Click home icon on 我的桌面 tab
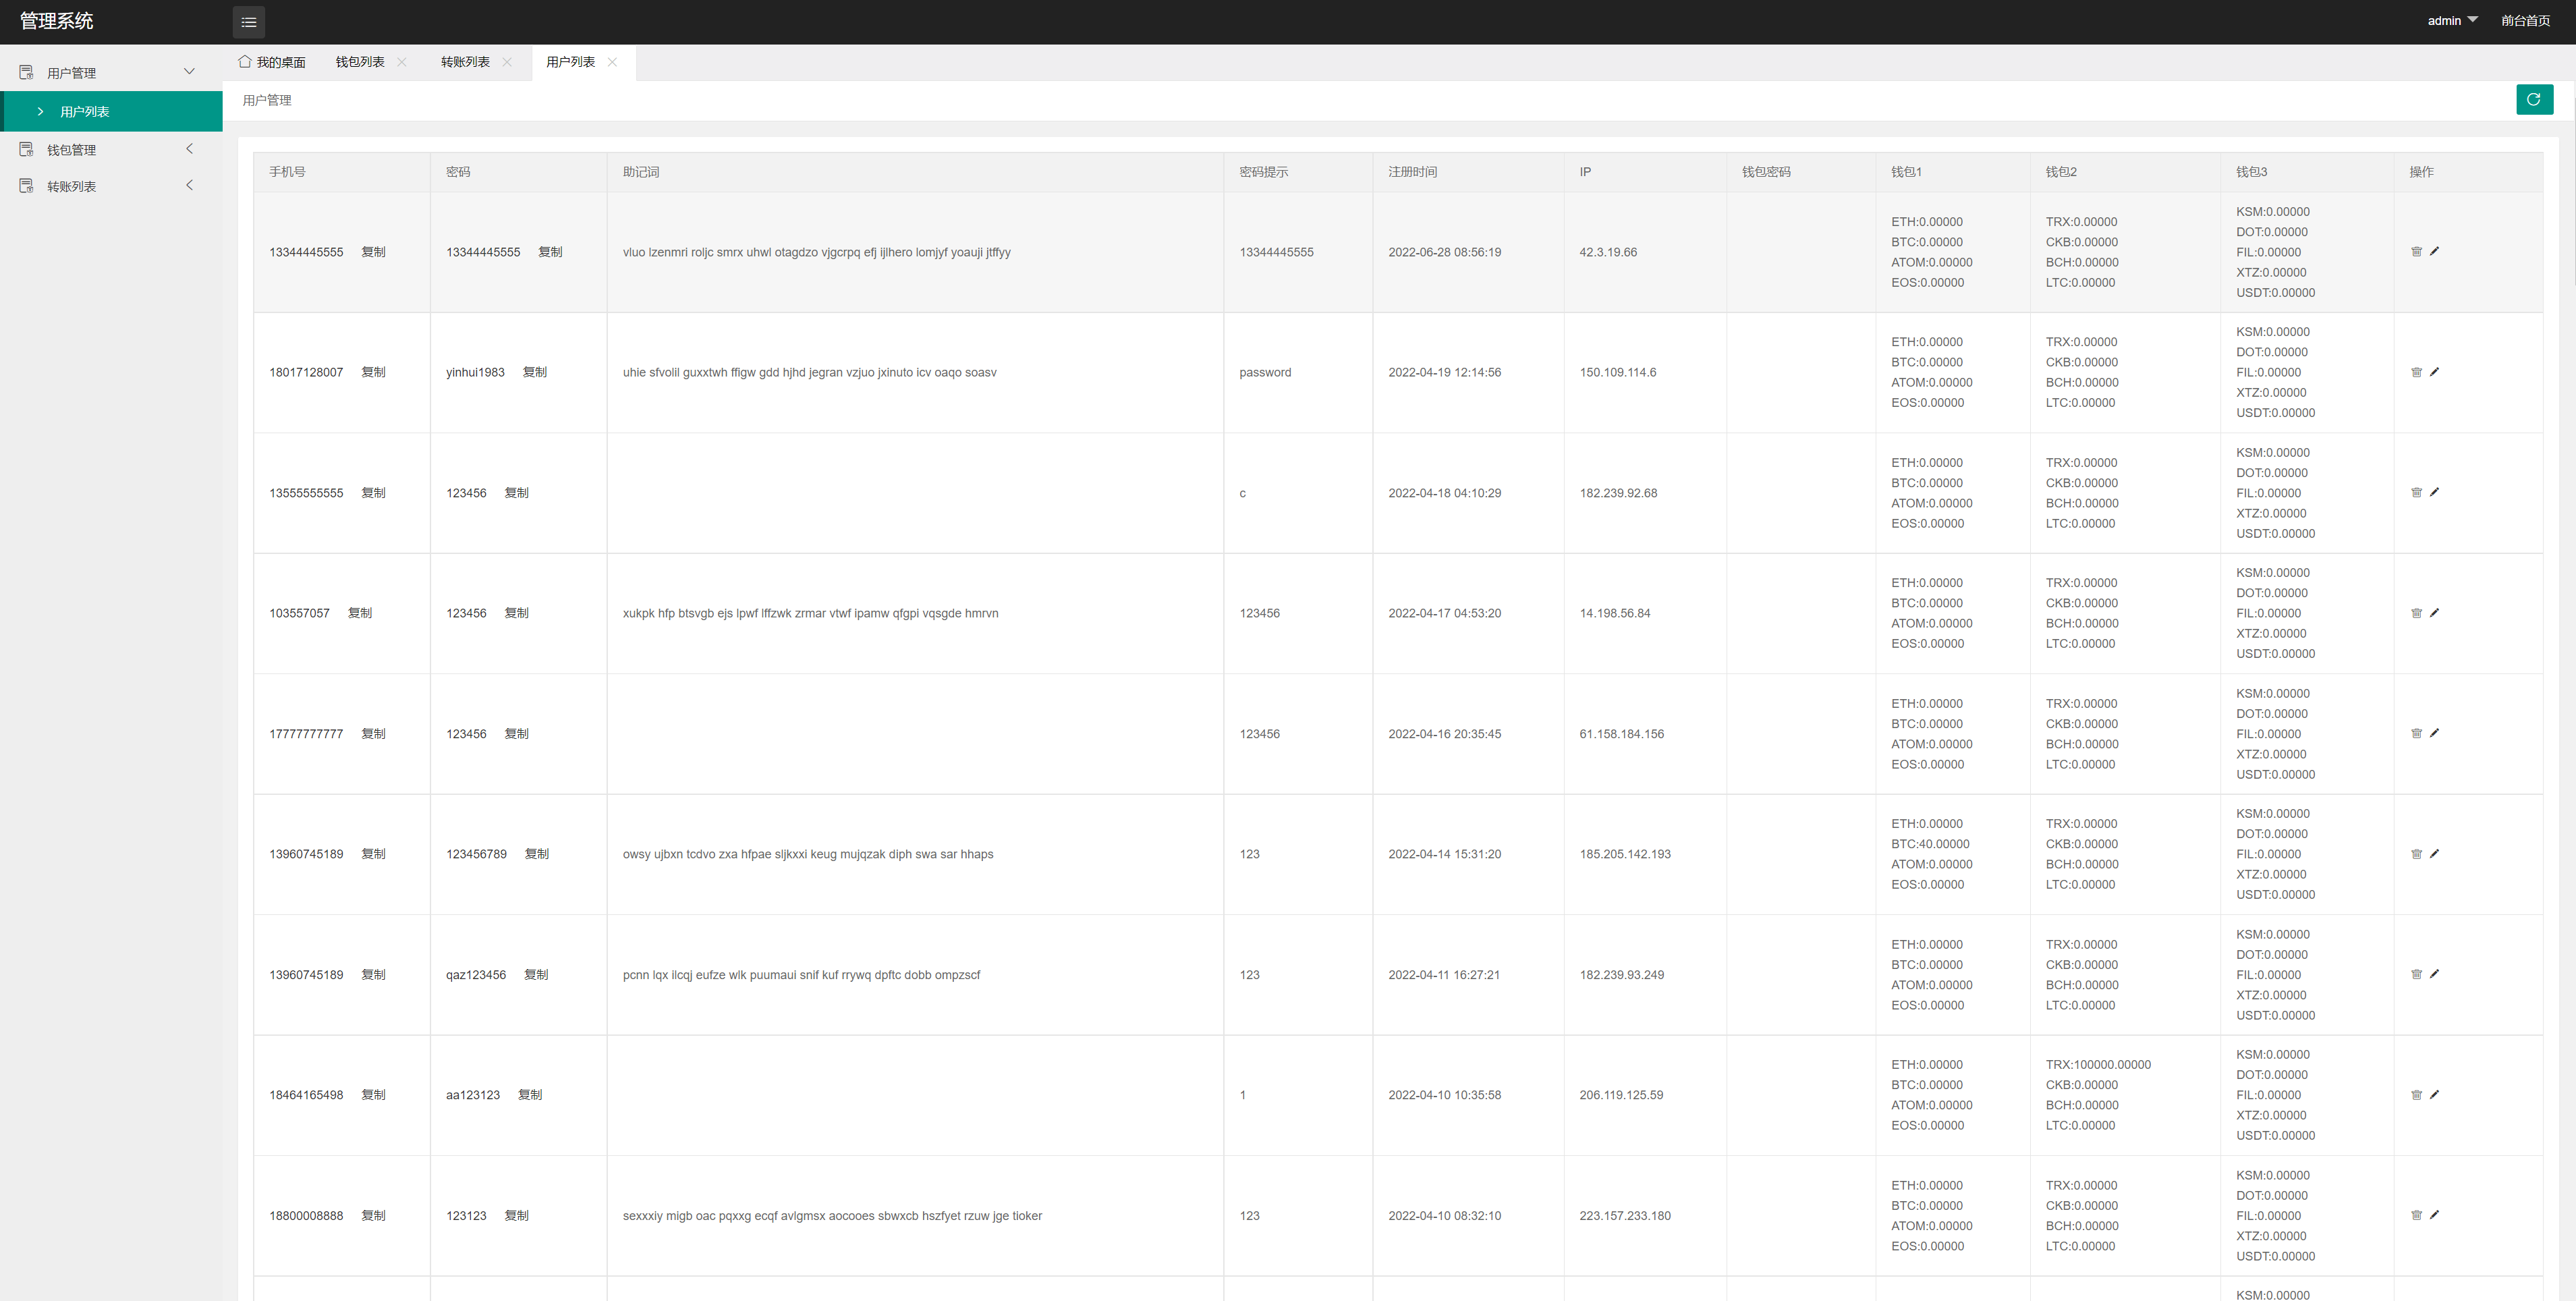The image size is (2576, 1301). pos(245,62)
